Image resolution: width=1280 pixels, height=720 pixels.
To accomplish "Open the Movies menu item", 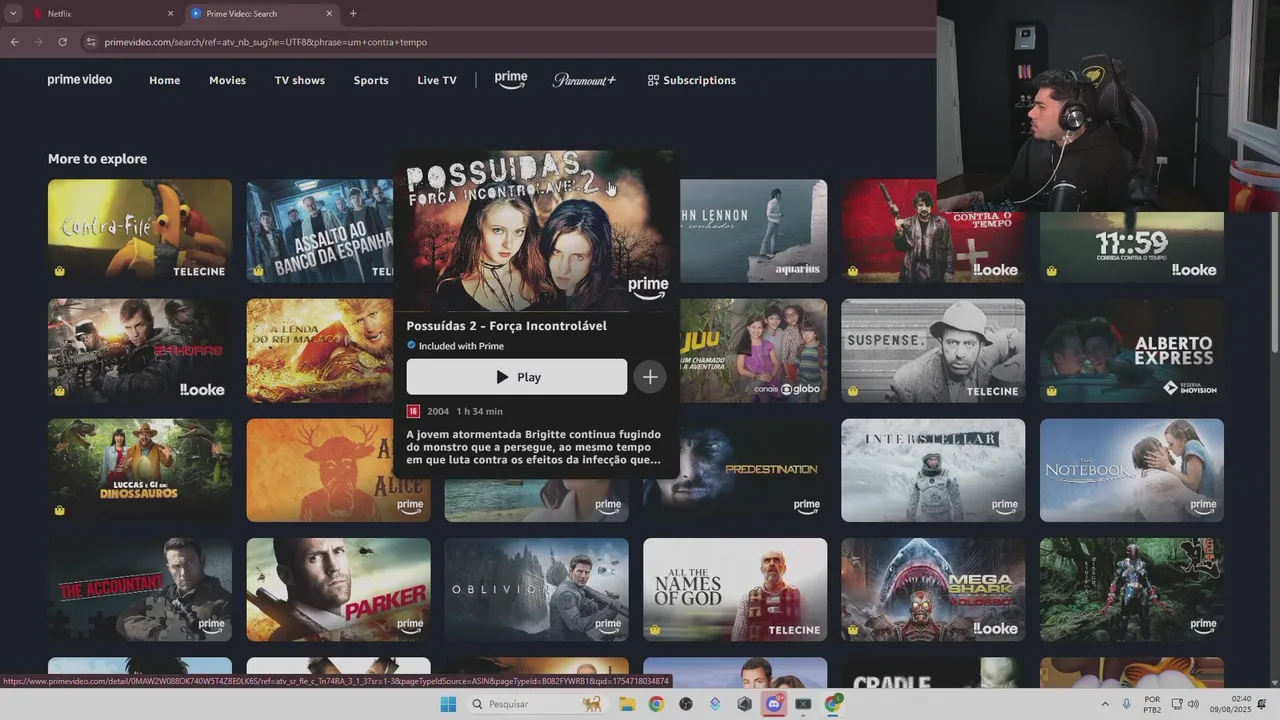I will point(227,80).
